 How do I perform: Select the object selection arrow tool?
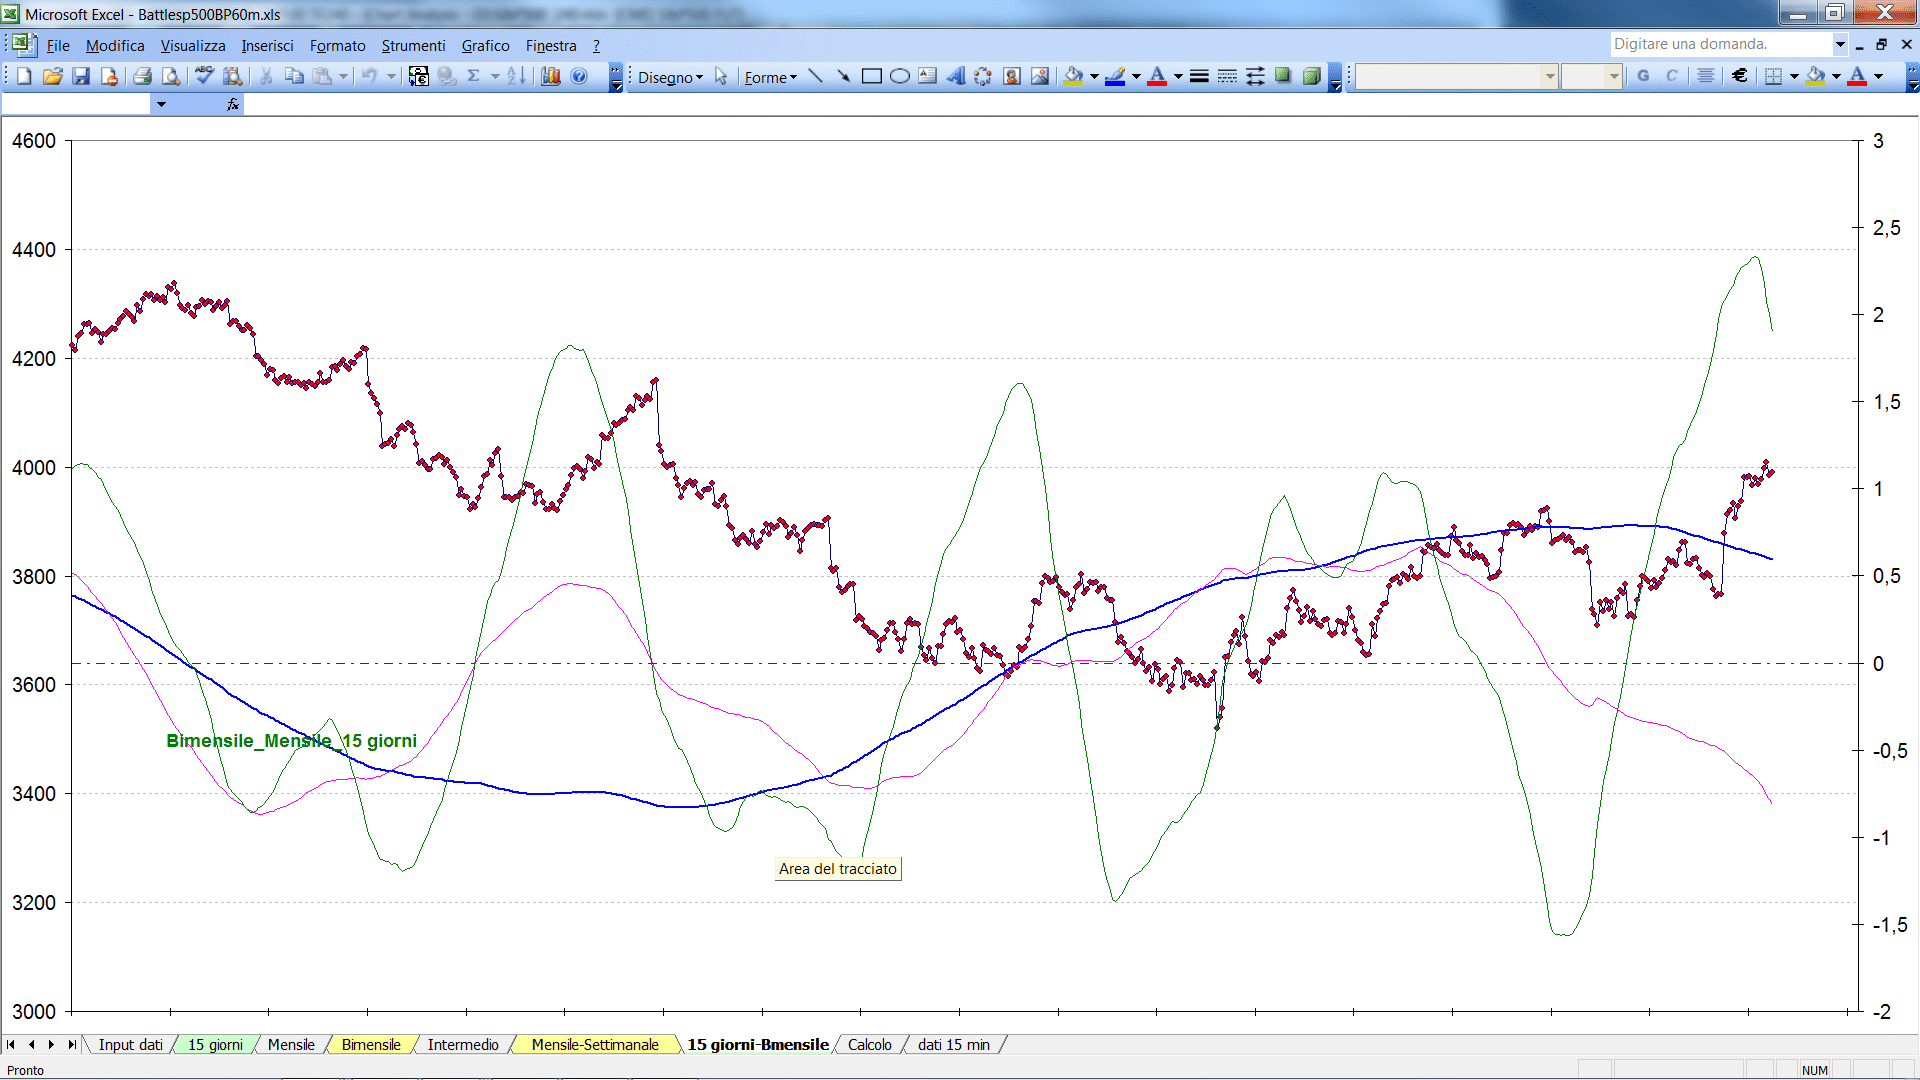[x=721, y=77]
